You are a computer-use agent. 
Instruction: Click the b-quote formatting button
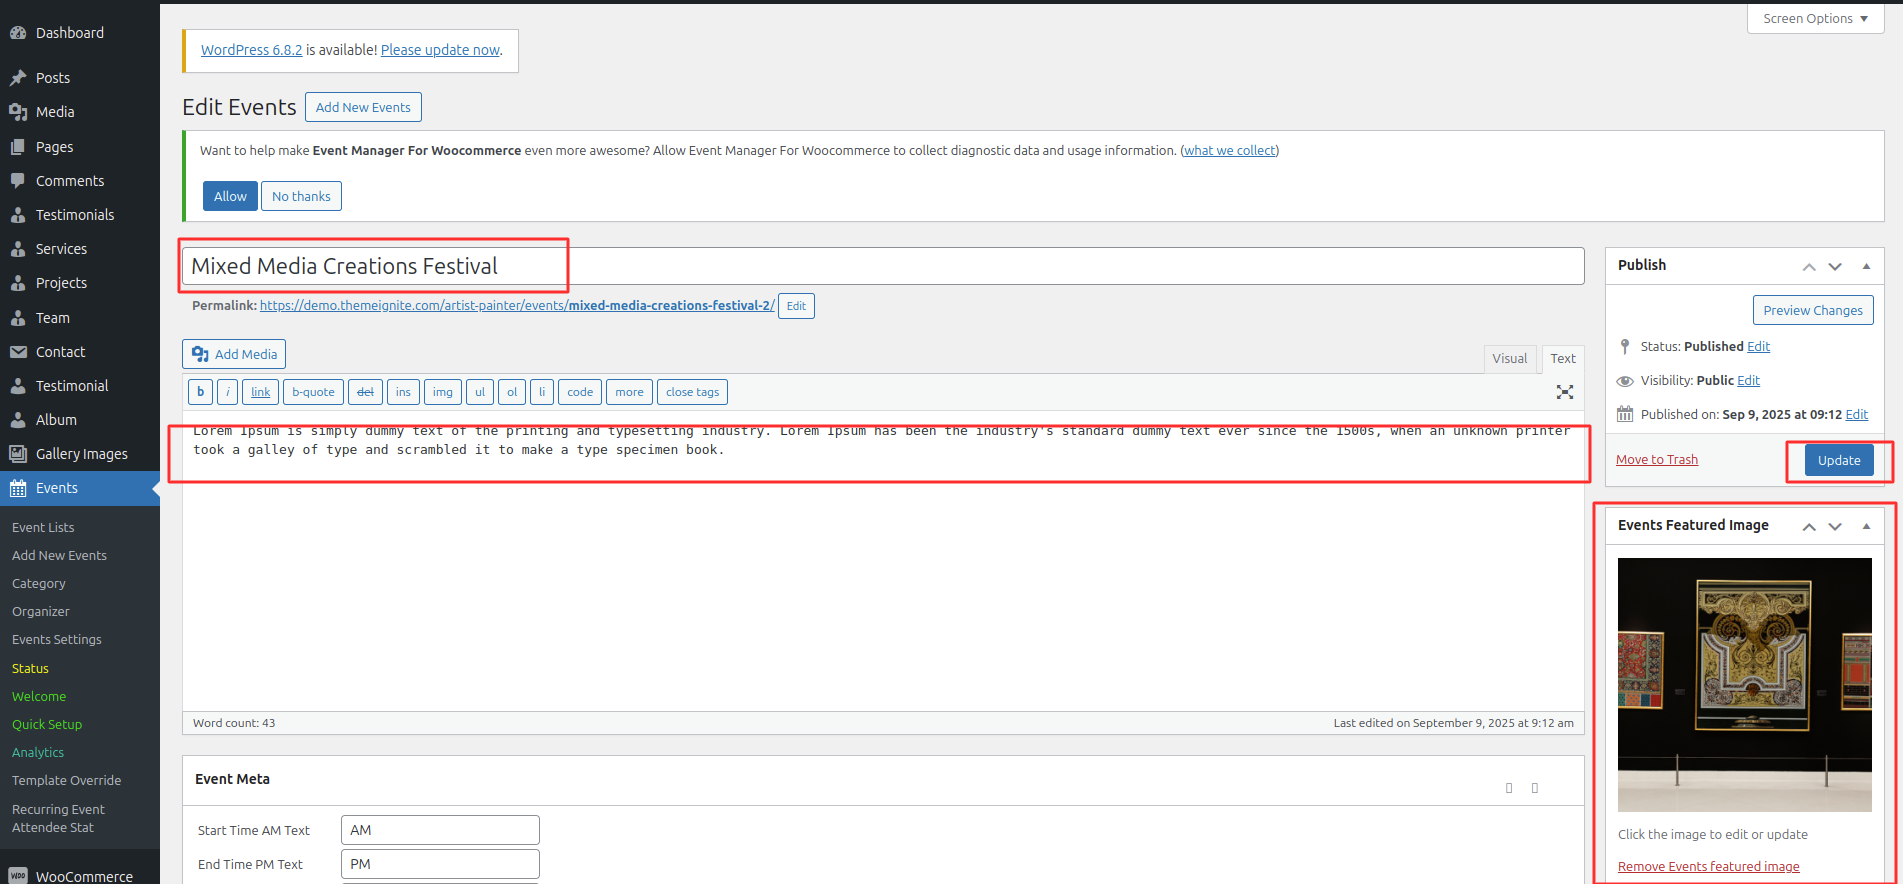pyautogui.click(x=313, y=392)
